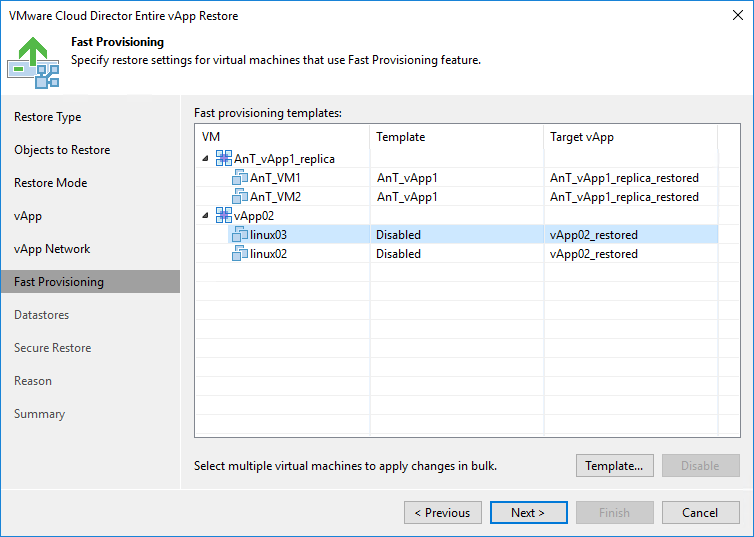Select the AnT_VM1 row name

(276, 177)
